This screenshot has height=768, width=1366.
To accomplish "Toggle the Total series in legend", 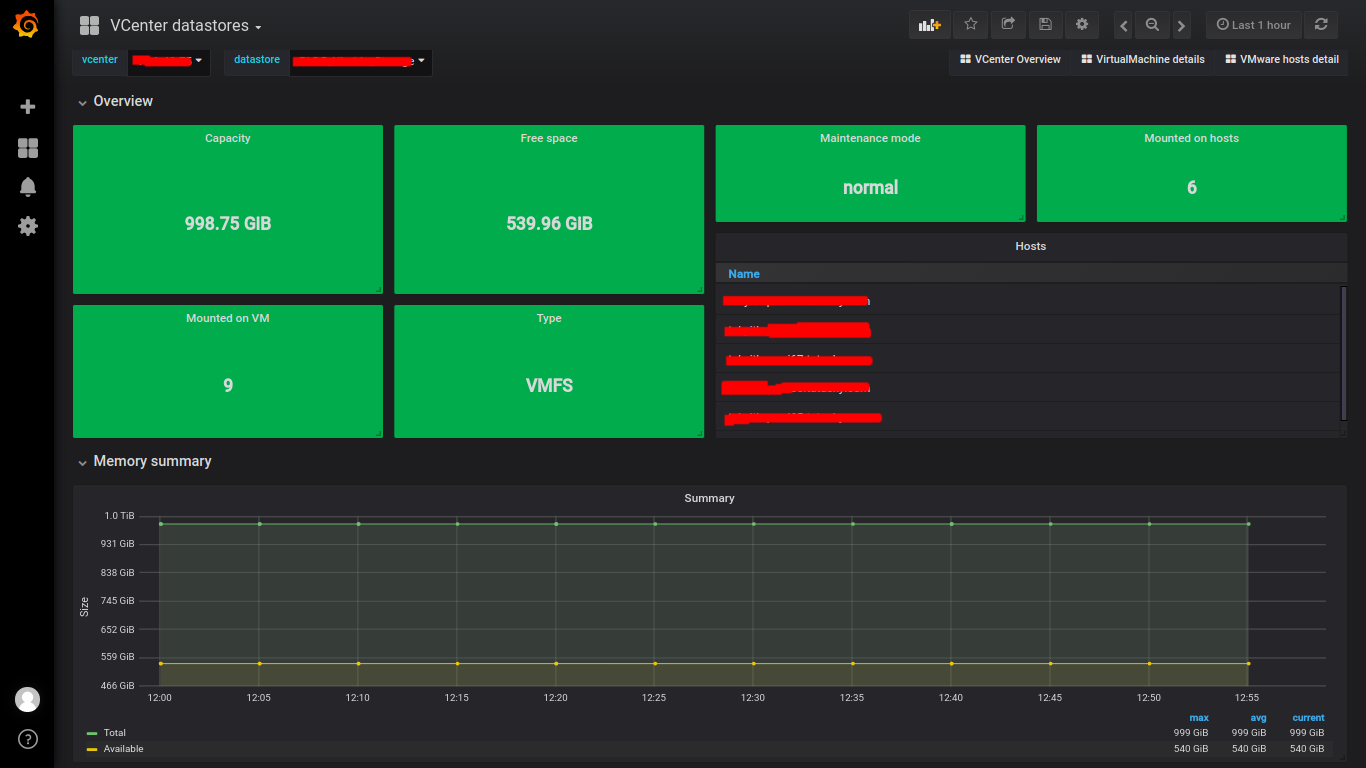I will (x=115, y=733).
